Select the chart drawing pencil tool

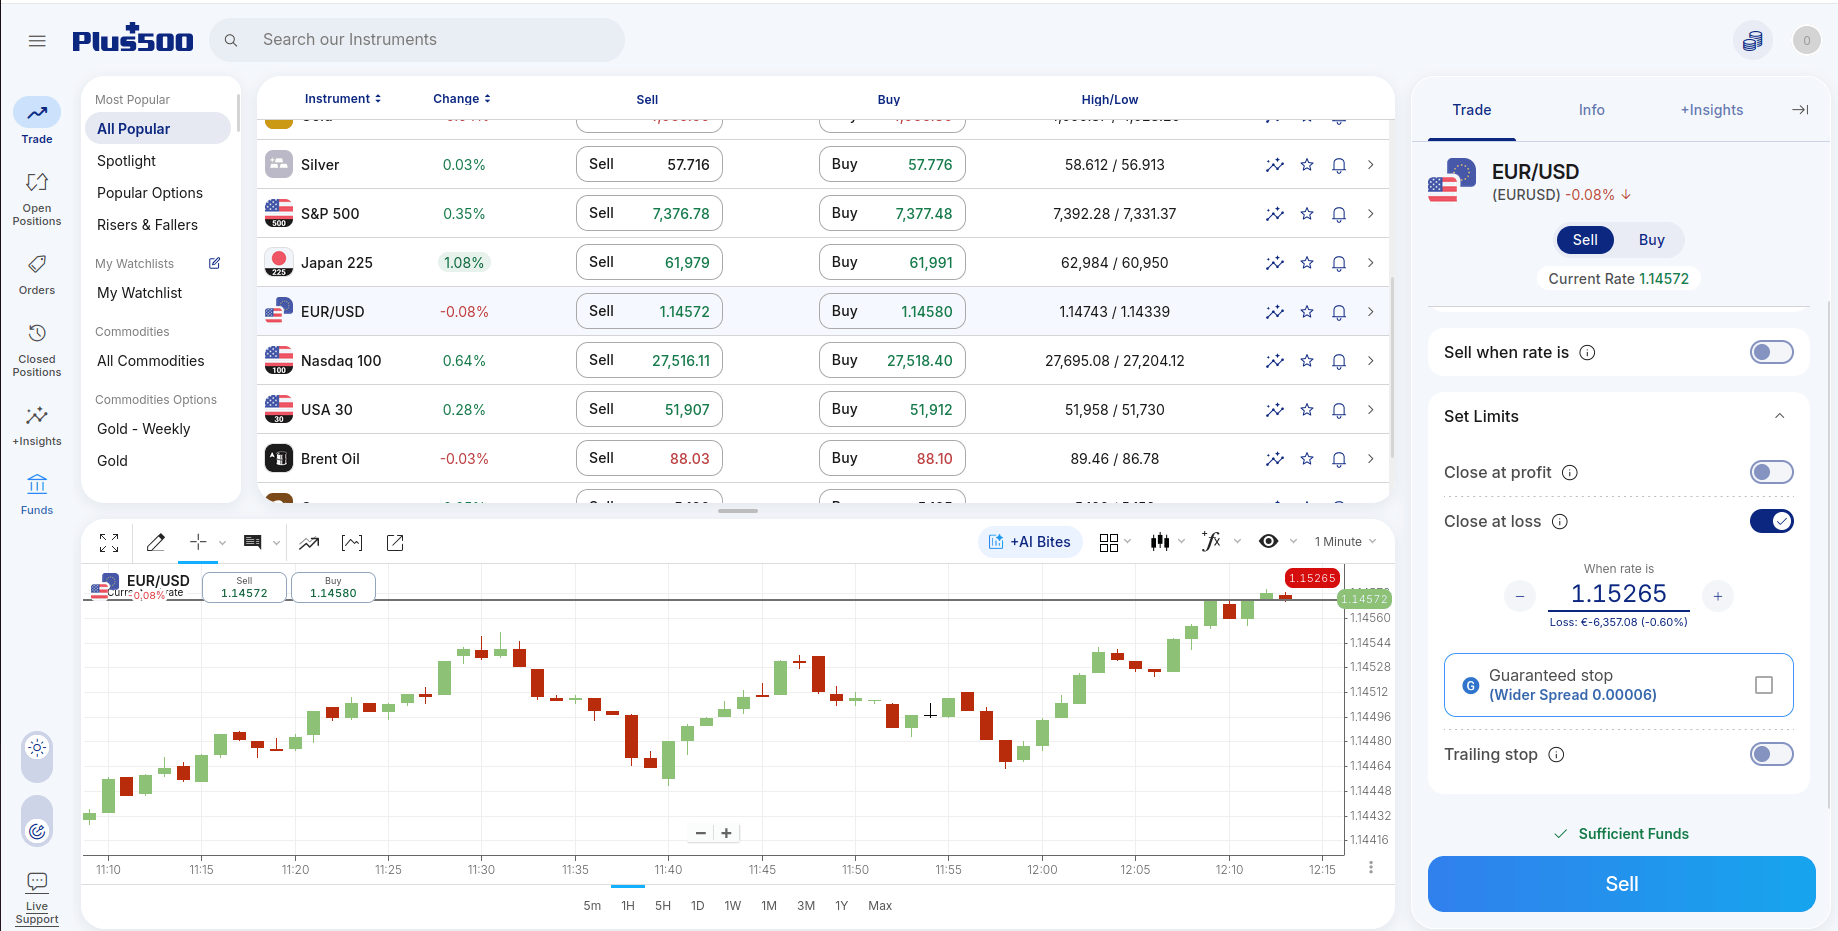[155, 542]
